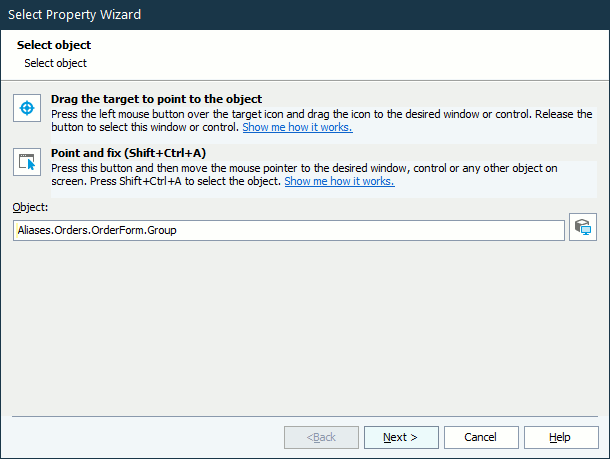Click the crosshair drag target icon

tap(27, 108)
